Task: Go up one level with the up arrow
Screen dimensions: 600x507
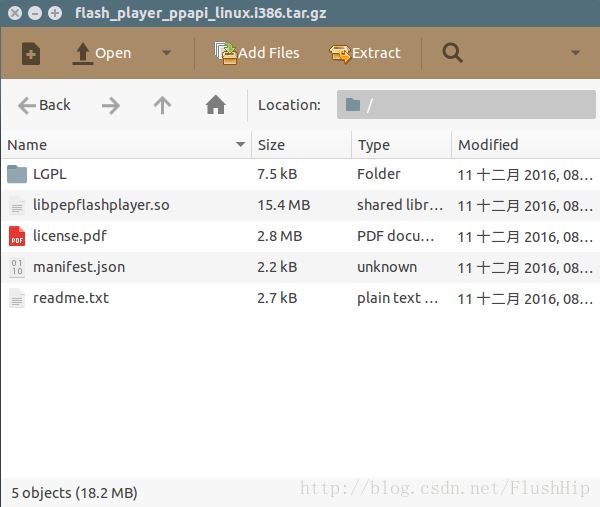Action: (162, 105)
